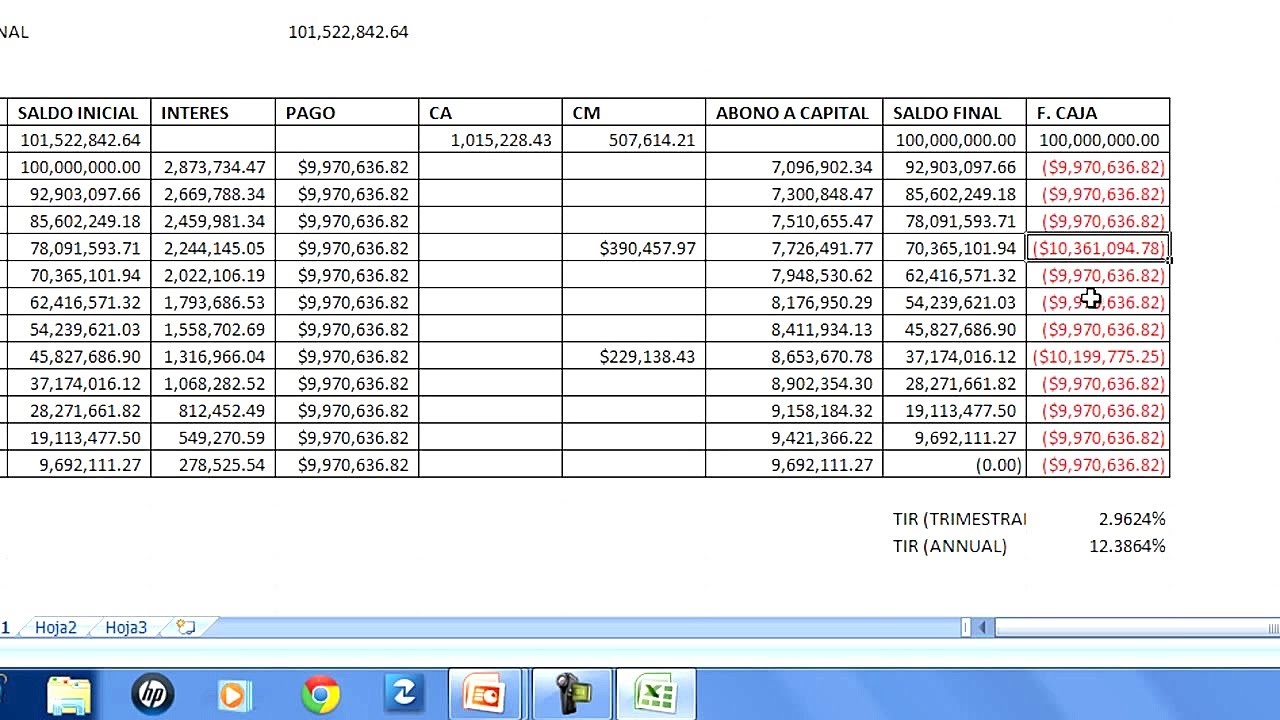The width and height of the screenshot is (1280, 720).
Task: Select the final balance cell (0.00)
Action: (x=954, y=464)
